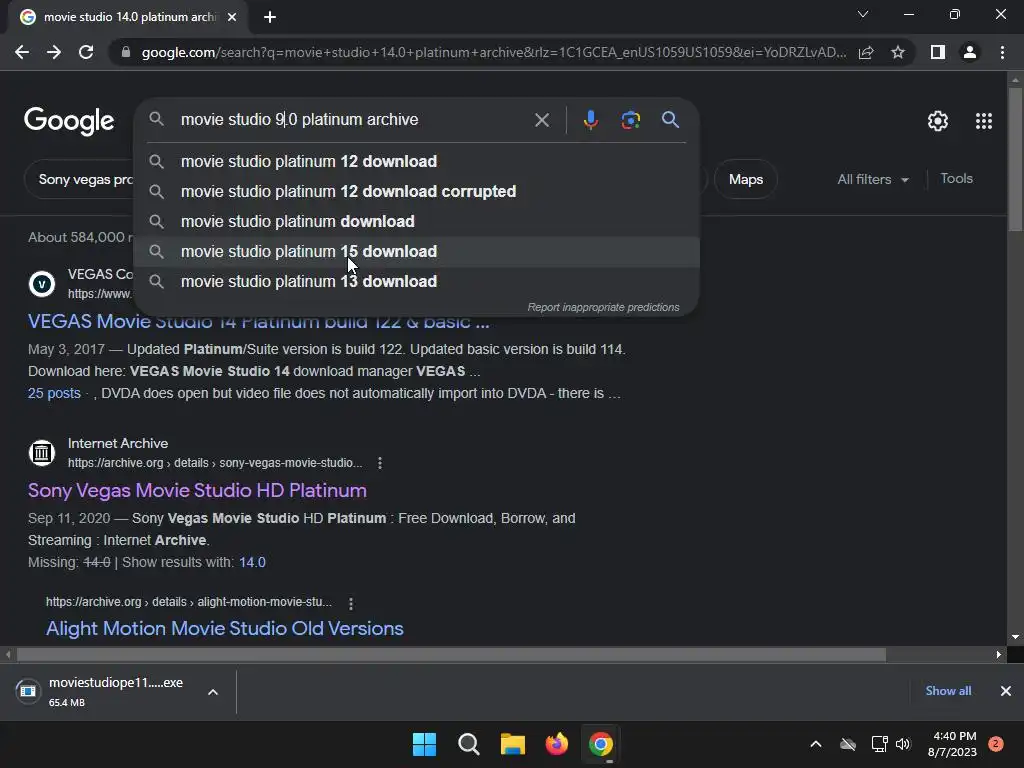Click the VEGAS site favicon
Viewport: 1024px width, 768px height.
pos(42,284)
